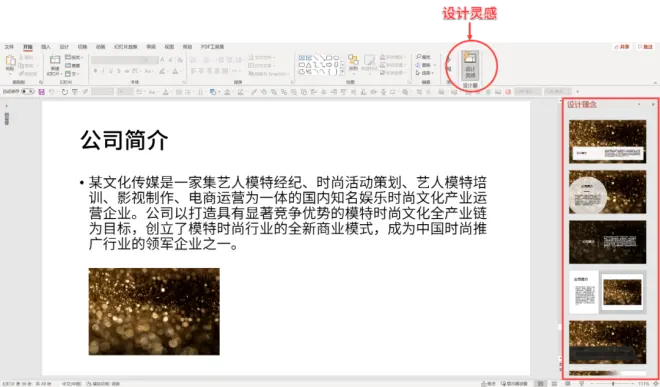Toggle the AutoSave switch

[x=28, y=91]
